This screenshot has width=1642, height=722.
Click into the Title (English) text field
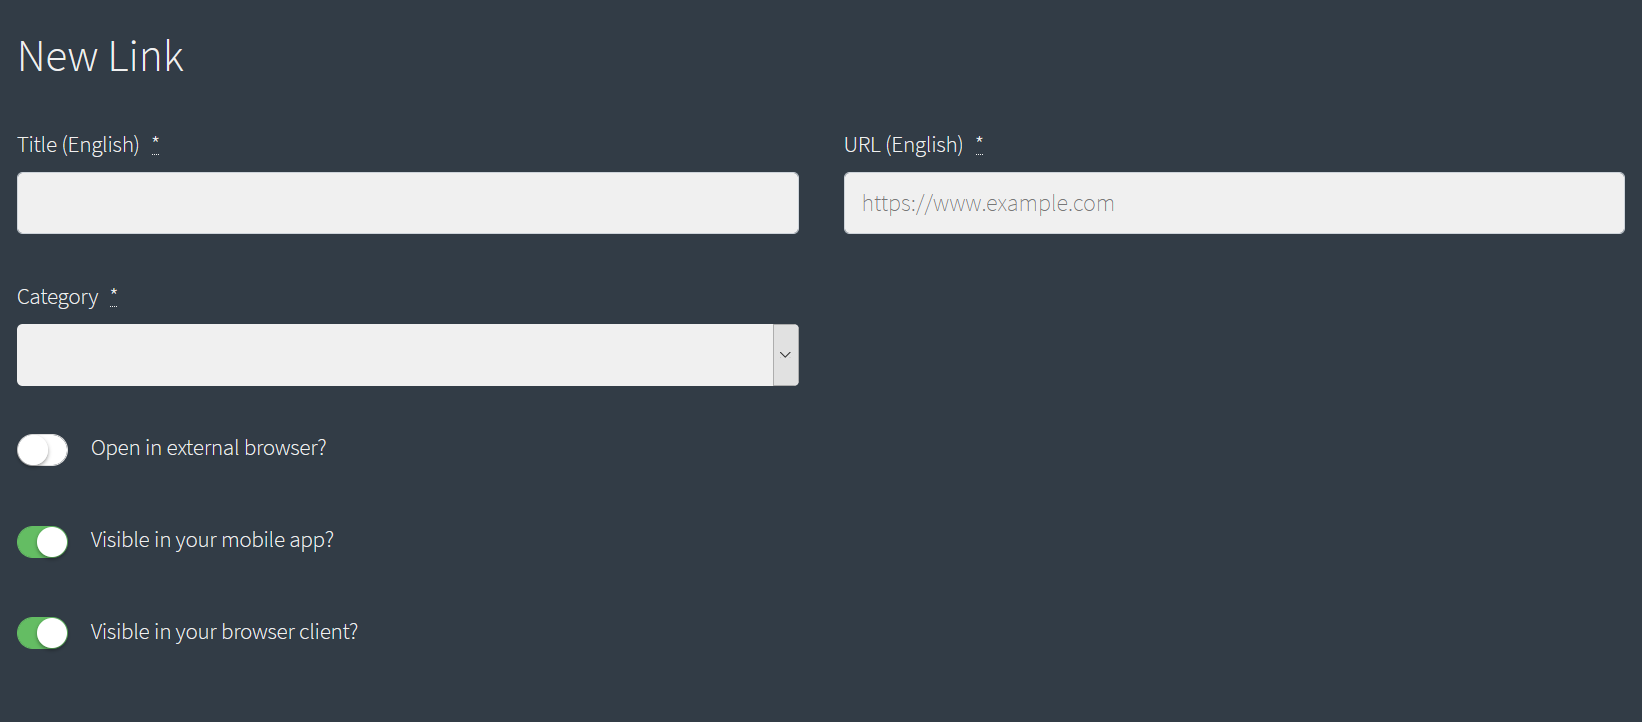pos(408,203)
